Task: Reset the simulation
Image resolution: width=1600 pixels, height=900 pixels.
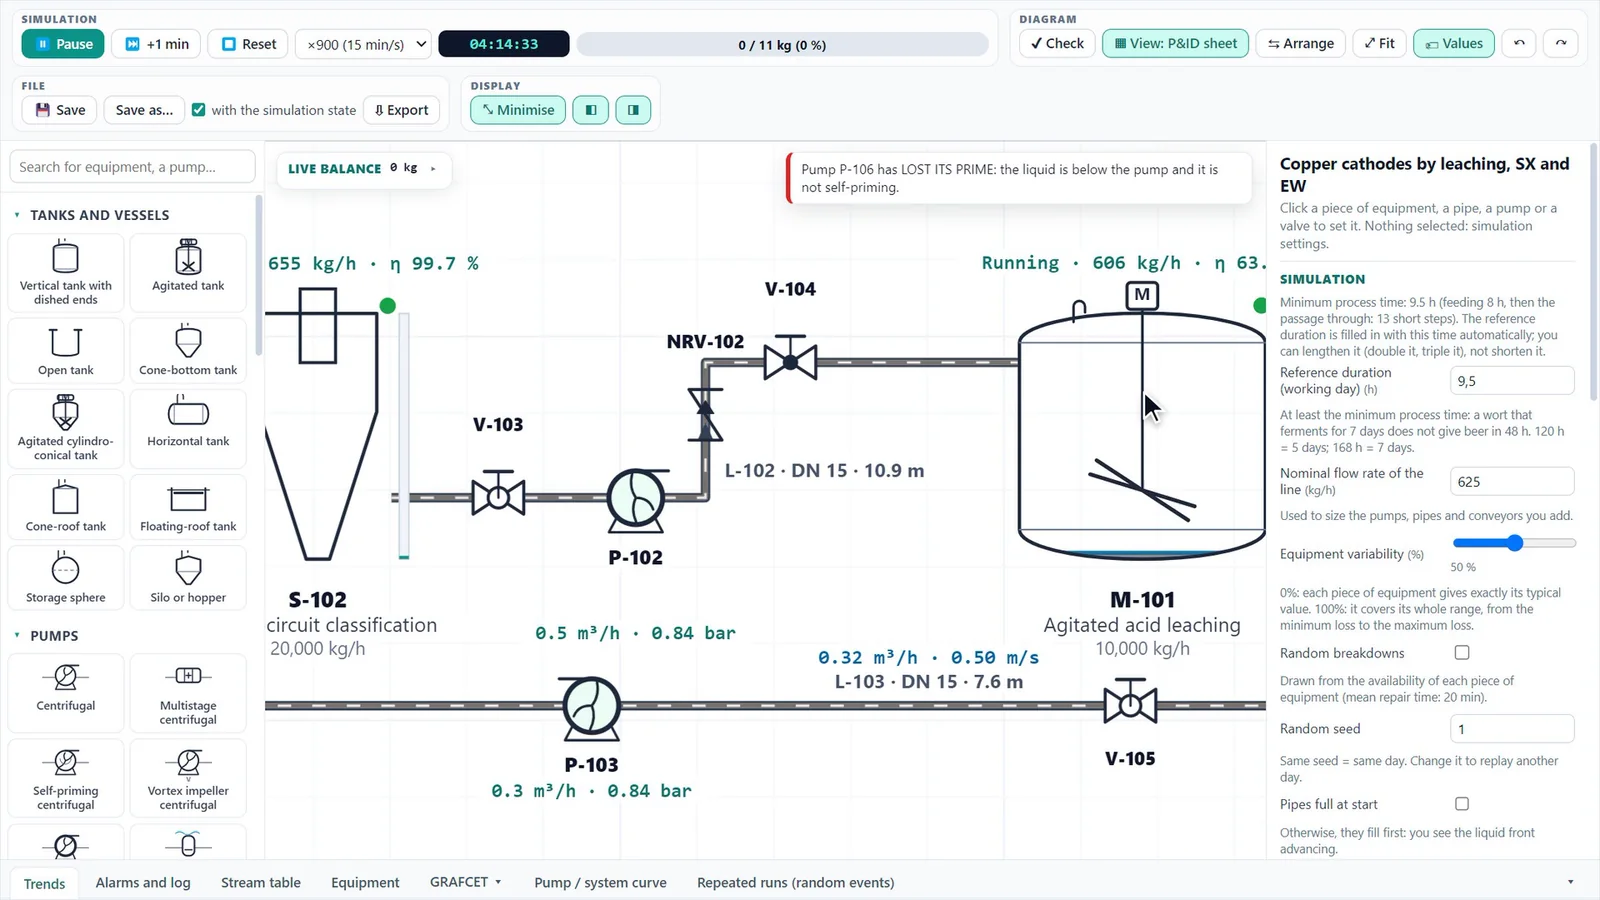Action: (x=249, y=44)
